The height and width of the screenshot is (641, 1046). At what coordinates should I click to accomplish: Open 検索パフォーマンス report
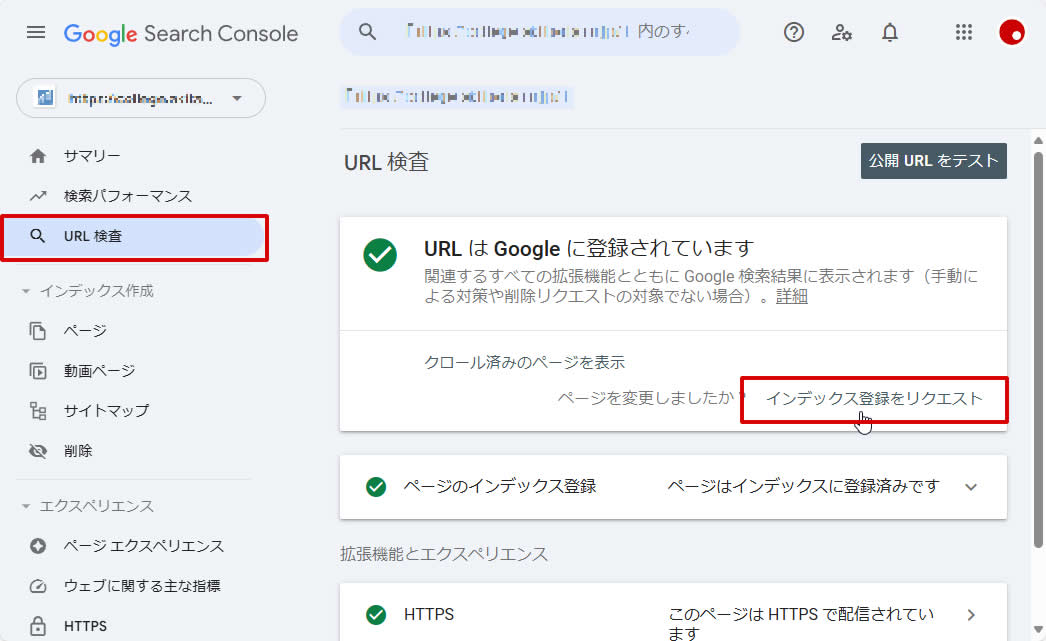(127, 196)
